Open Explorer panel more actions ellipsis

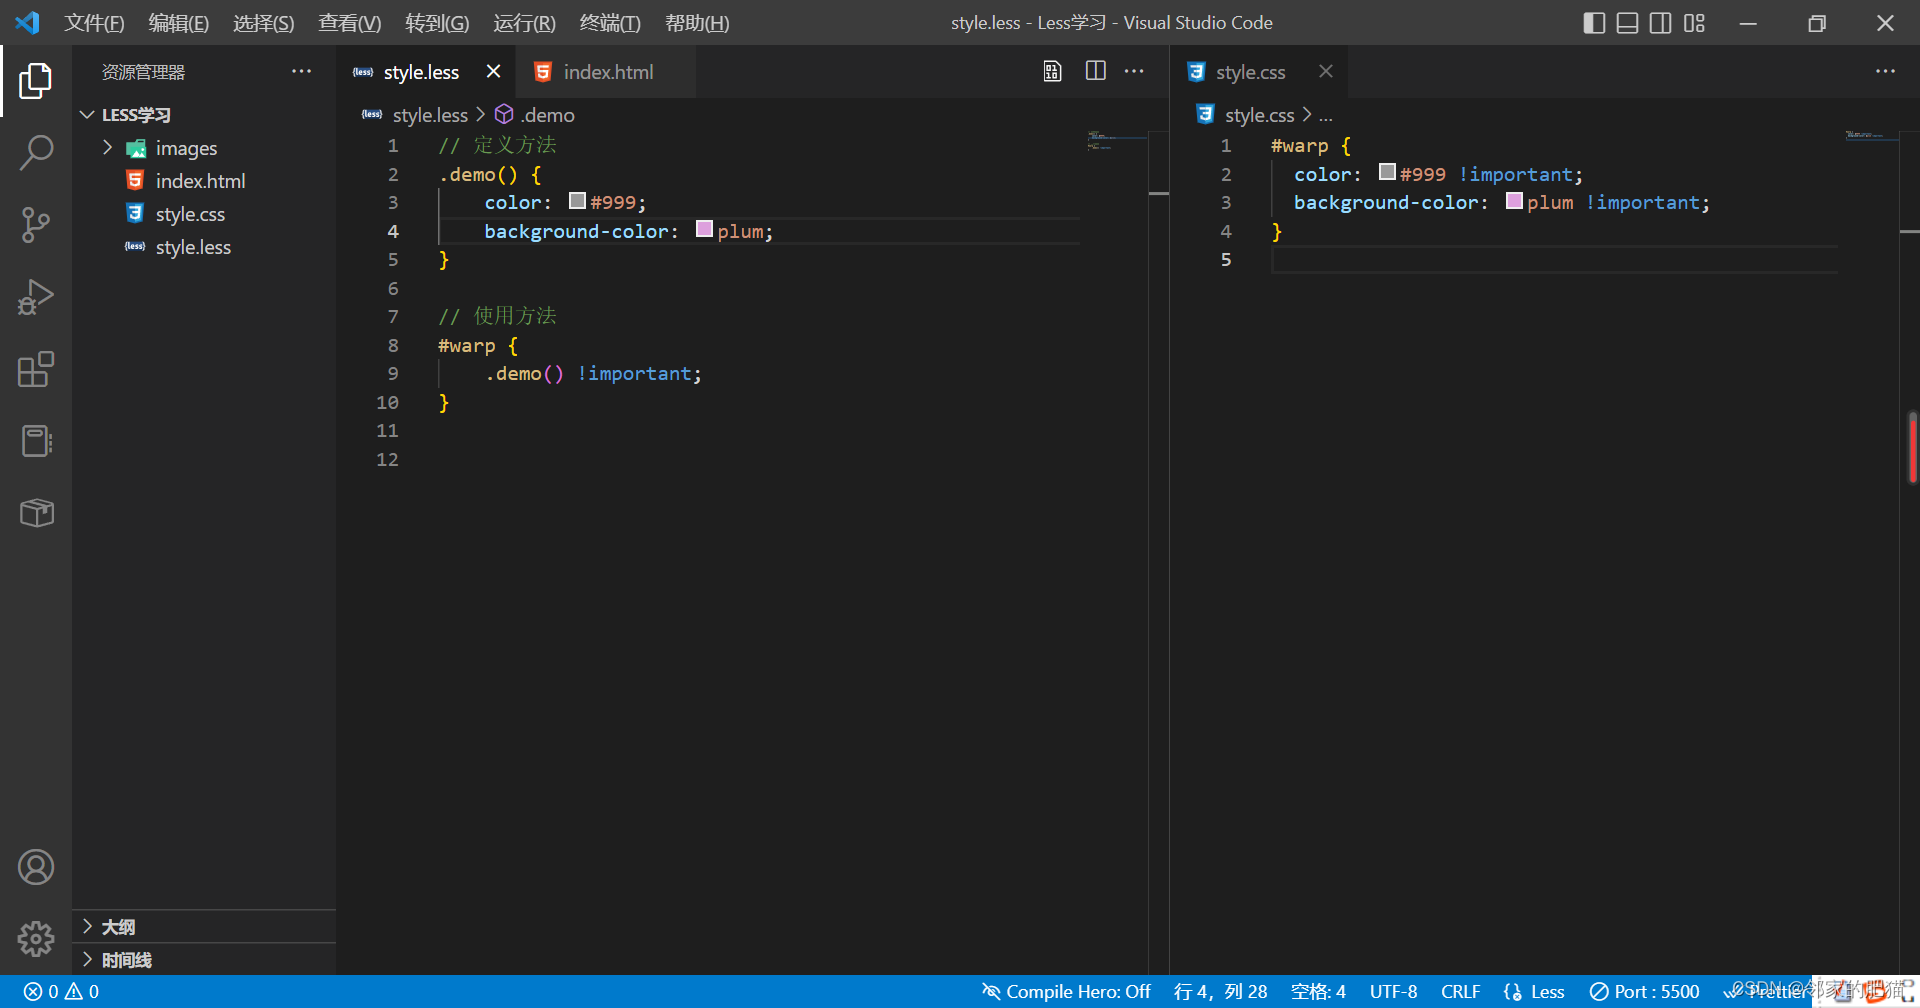click(301, 71)
